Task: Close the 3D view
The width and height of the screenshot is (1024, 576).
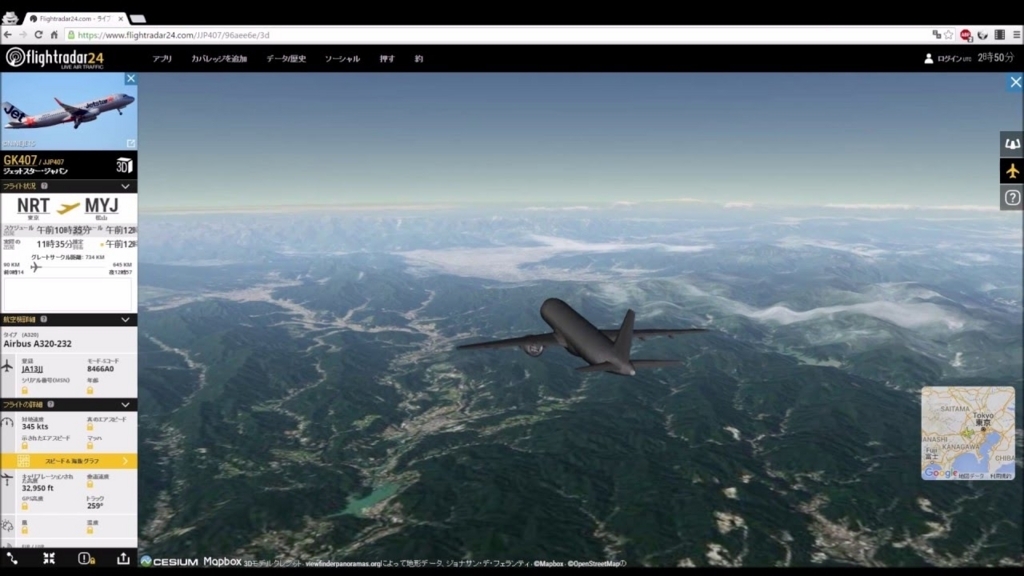Action: coord(1016,82)
